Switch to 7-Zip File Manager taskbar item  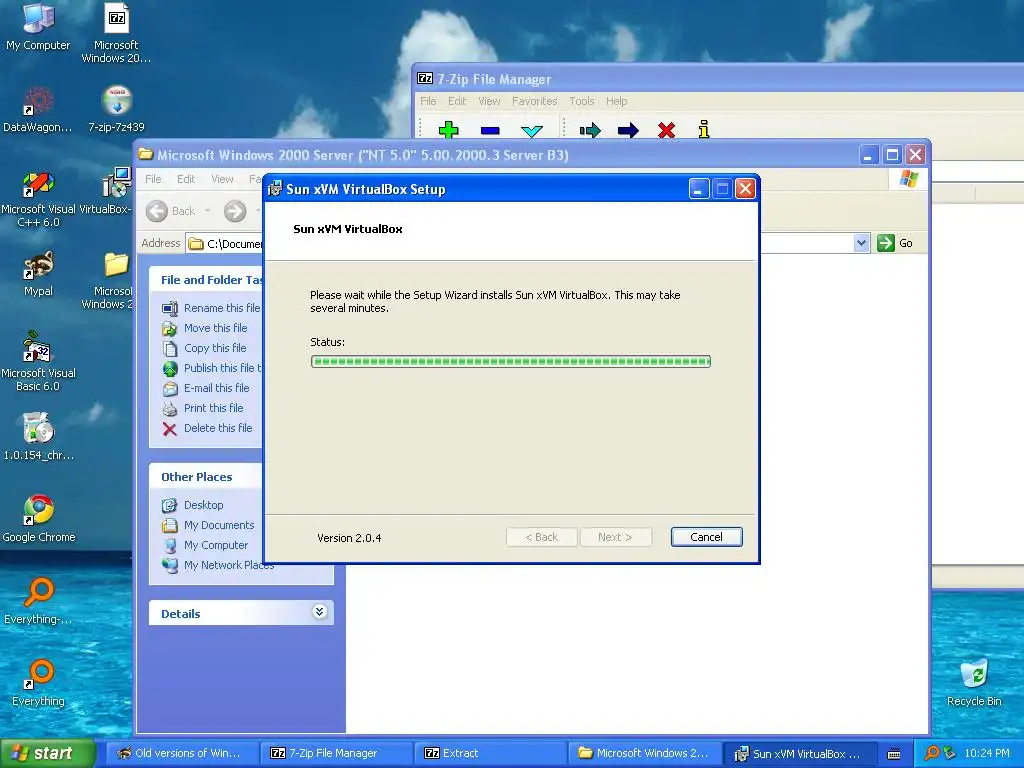[336, 753]
